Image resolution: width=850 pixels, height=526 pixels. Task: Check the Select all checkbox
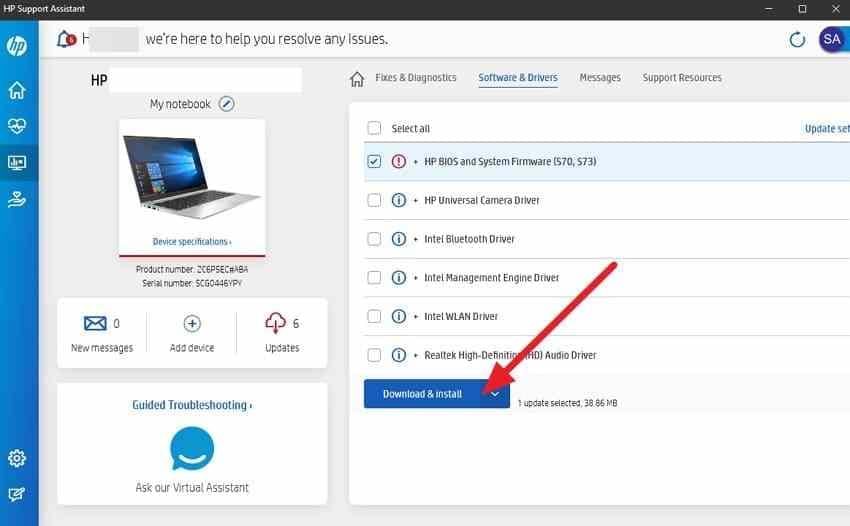click(x=374, y=128)
